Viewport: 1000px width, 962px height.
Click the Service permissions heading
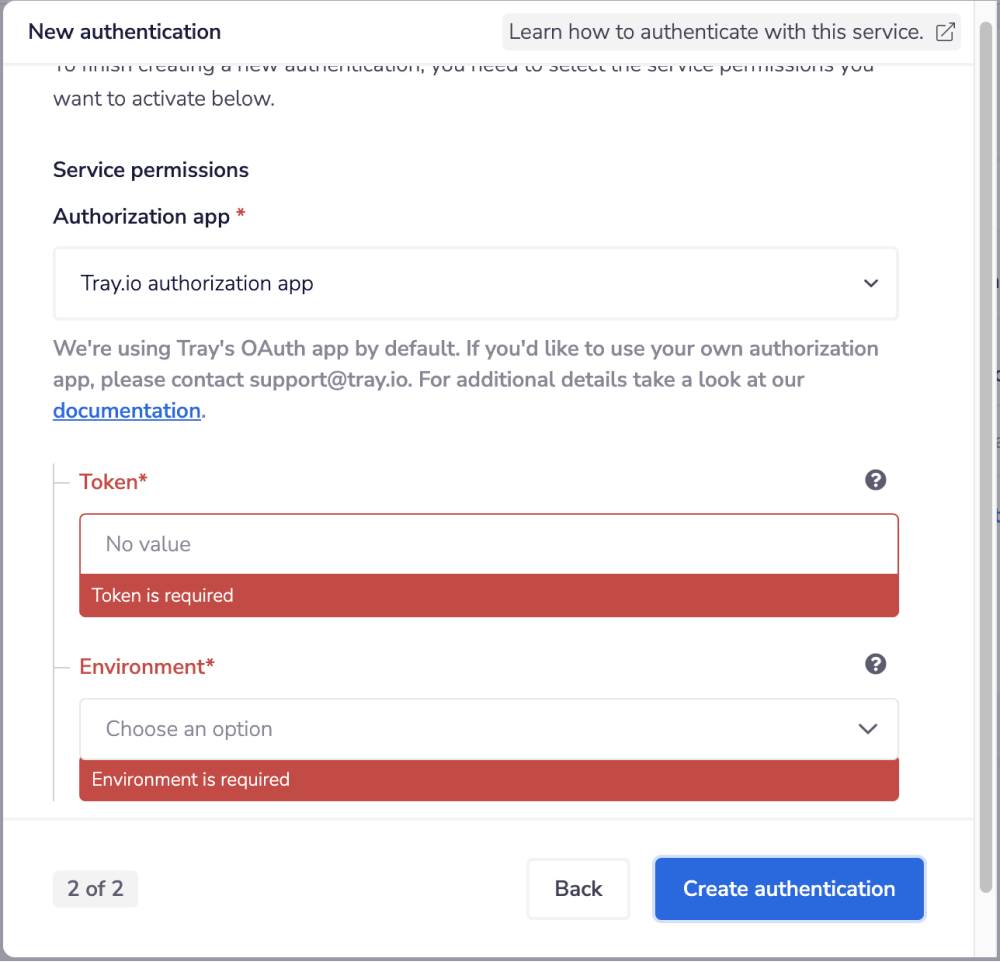click(x=150, y=170)
